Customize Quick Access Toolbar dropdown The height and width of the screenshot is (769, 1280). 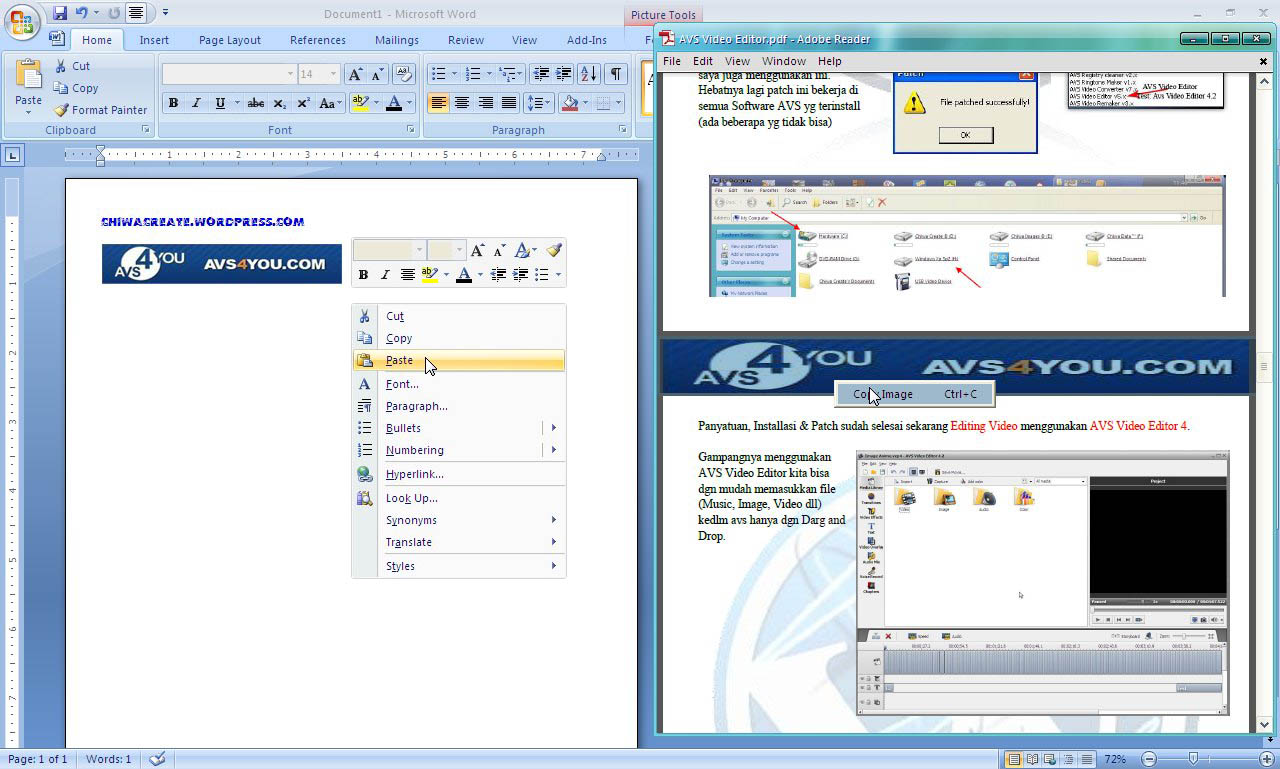point(165,13)
